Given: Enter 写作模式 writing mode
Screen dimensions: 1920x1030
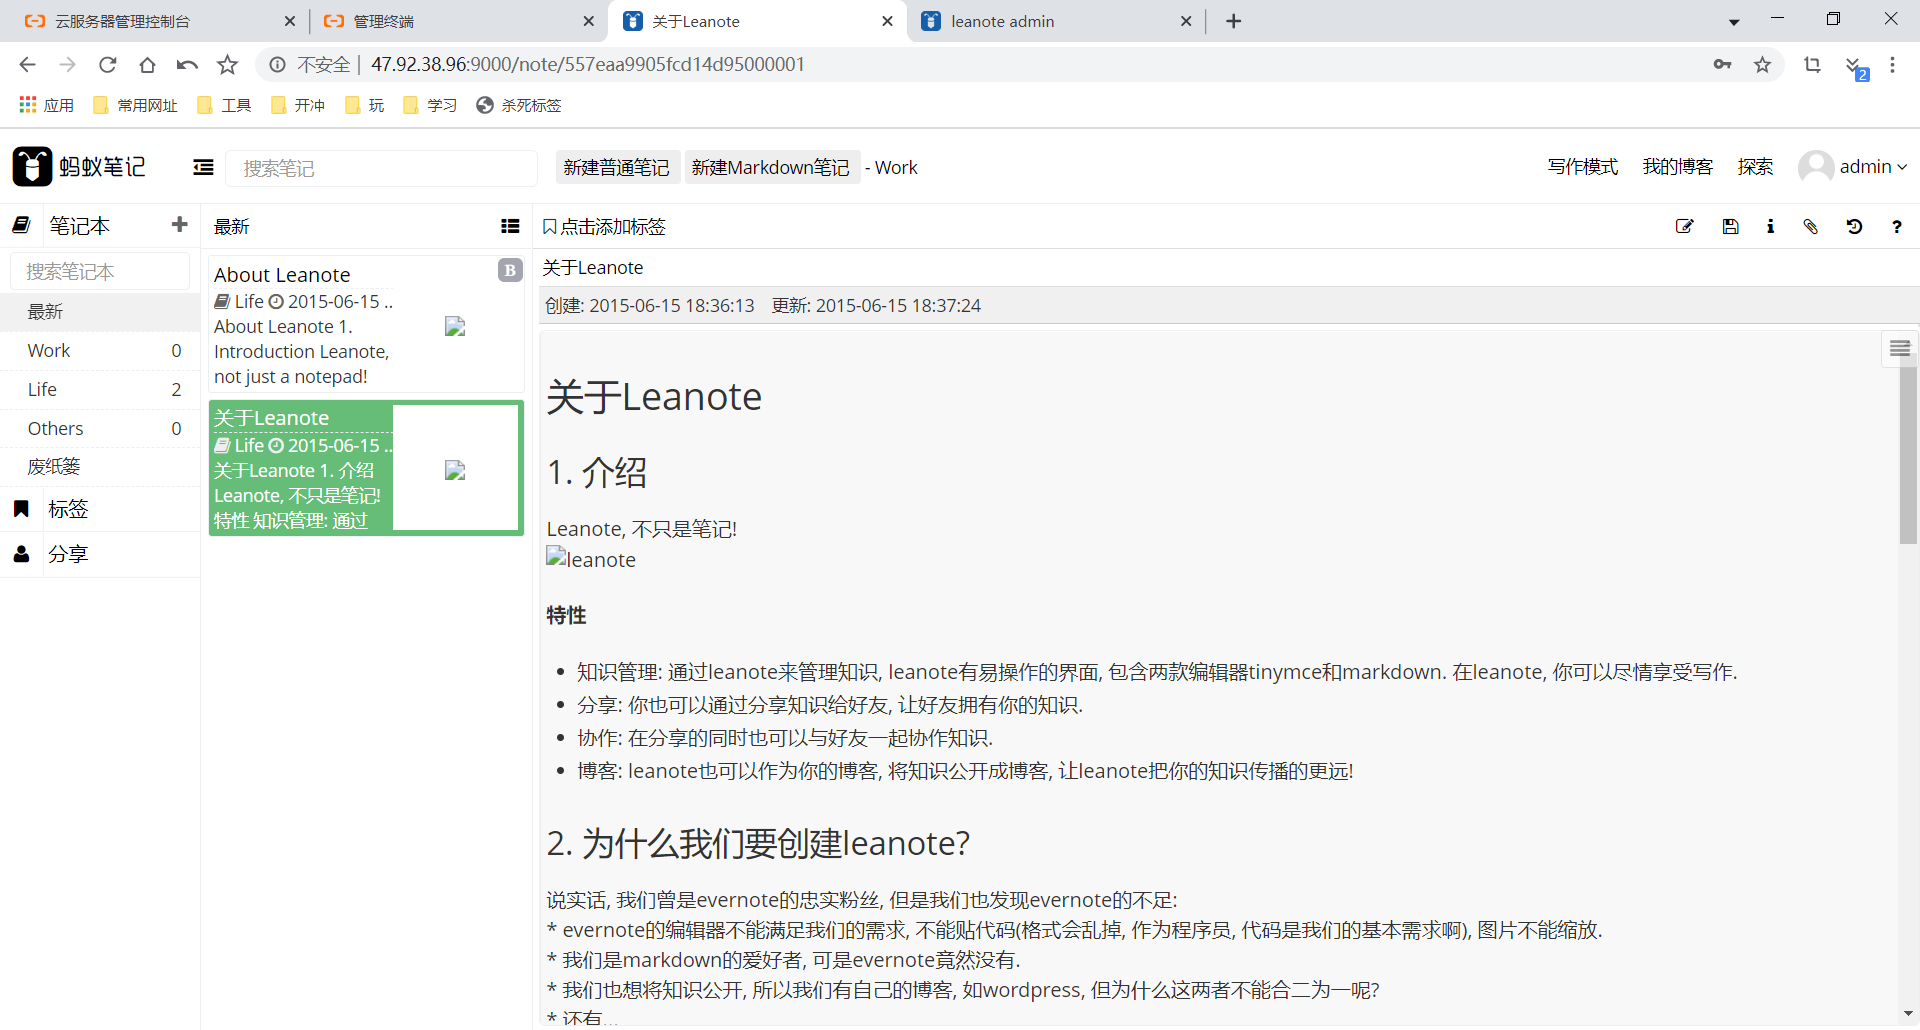Looking at the screenshot, I should click(1582, 167).
